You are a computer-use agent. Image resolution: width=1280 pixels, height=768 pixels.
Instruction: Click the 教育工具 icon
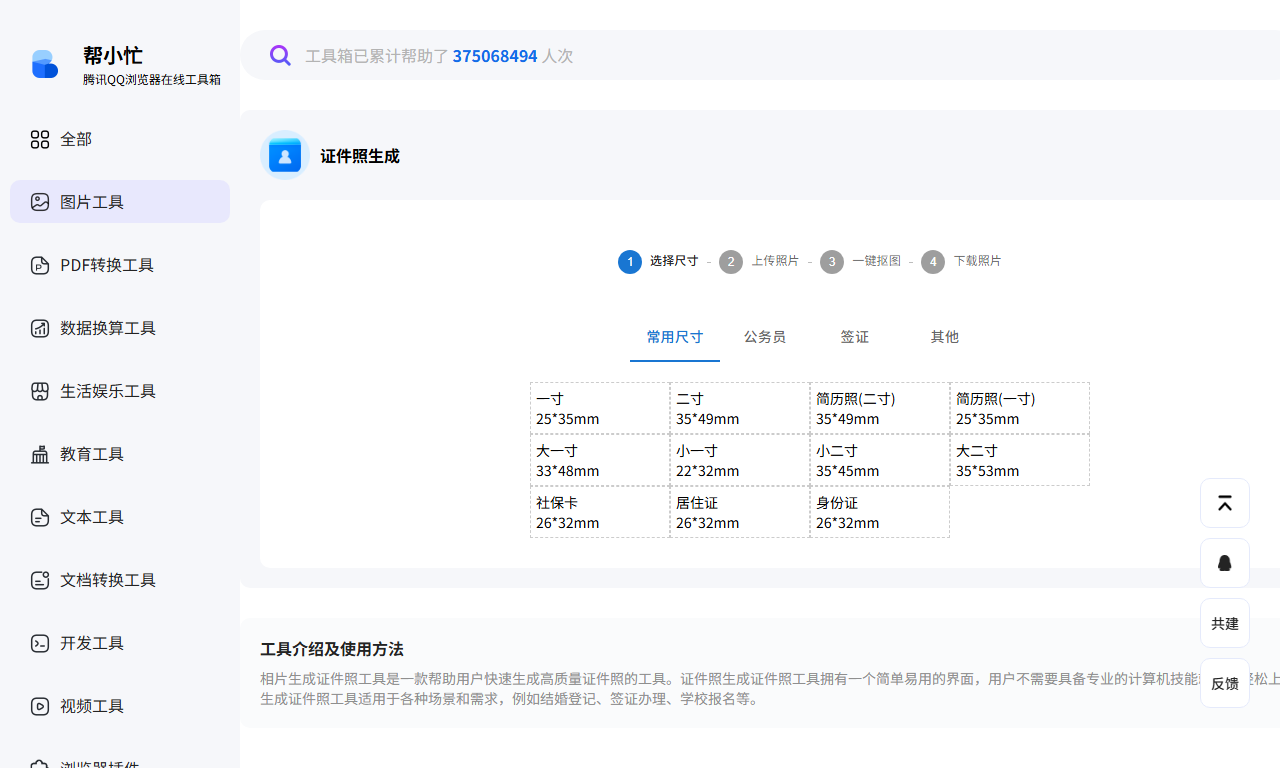(x=40, y=454)
